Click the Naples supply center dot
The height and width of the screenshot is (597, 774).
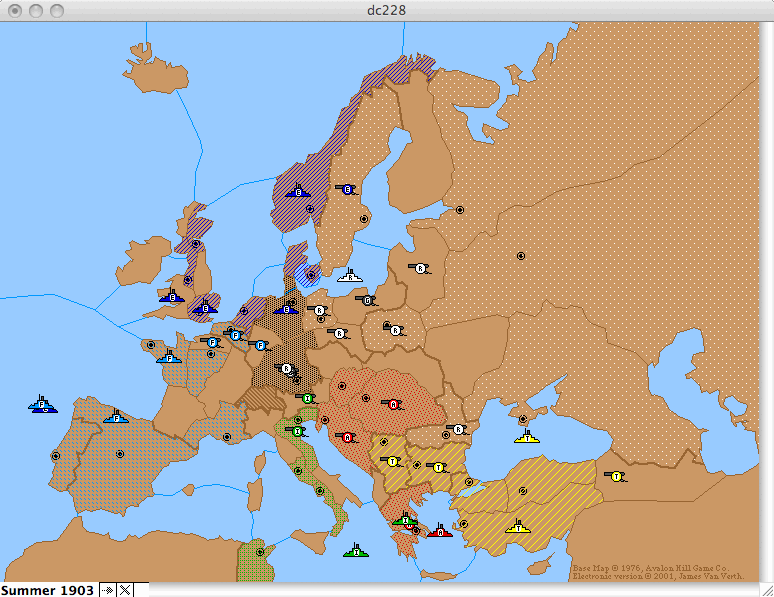[x=320, y=491]
